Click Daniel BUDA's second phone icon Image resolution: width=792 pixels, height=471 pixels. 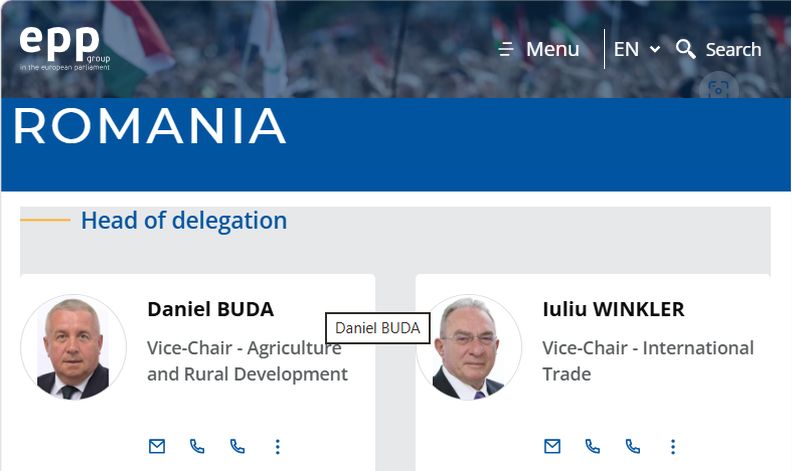tap(237, 446)
